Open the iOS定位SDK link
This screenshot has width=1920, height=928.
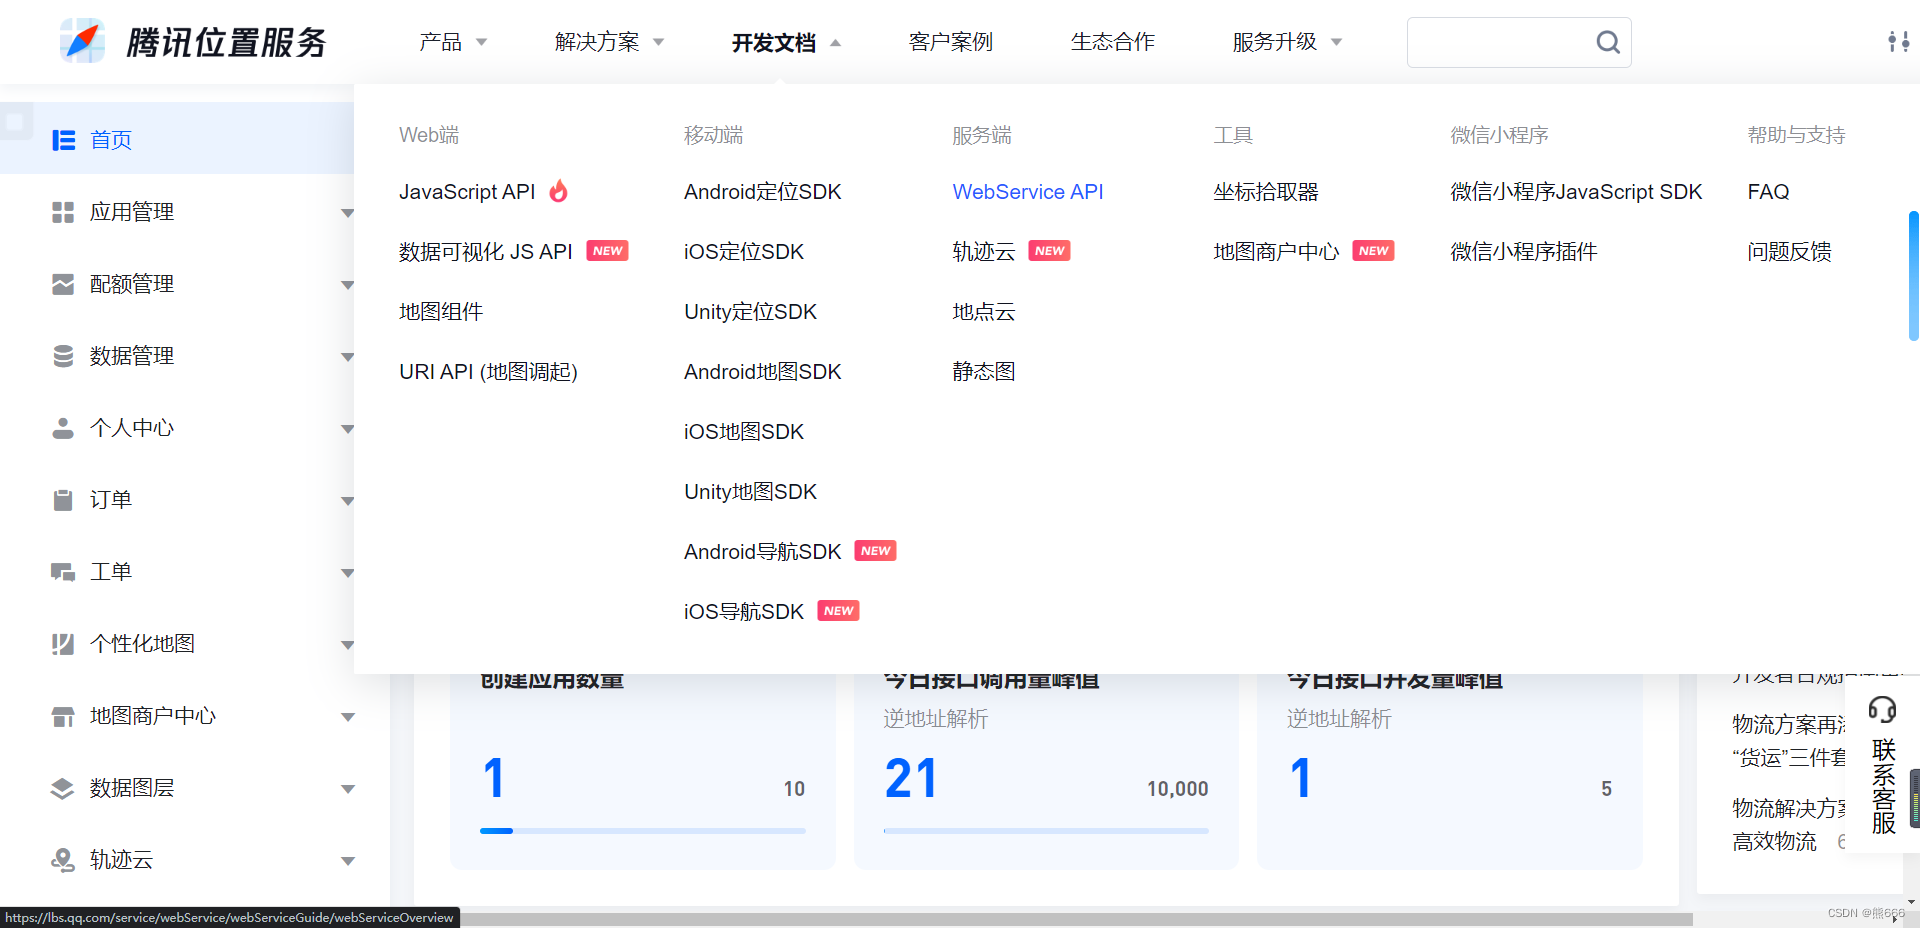click(x=744, y=252)
